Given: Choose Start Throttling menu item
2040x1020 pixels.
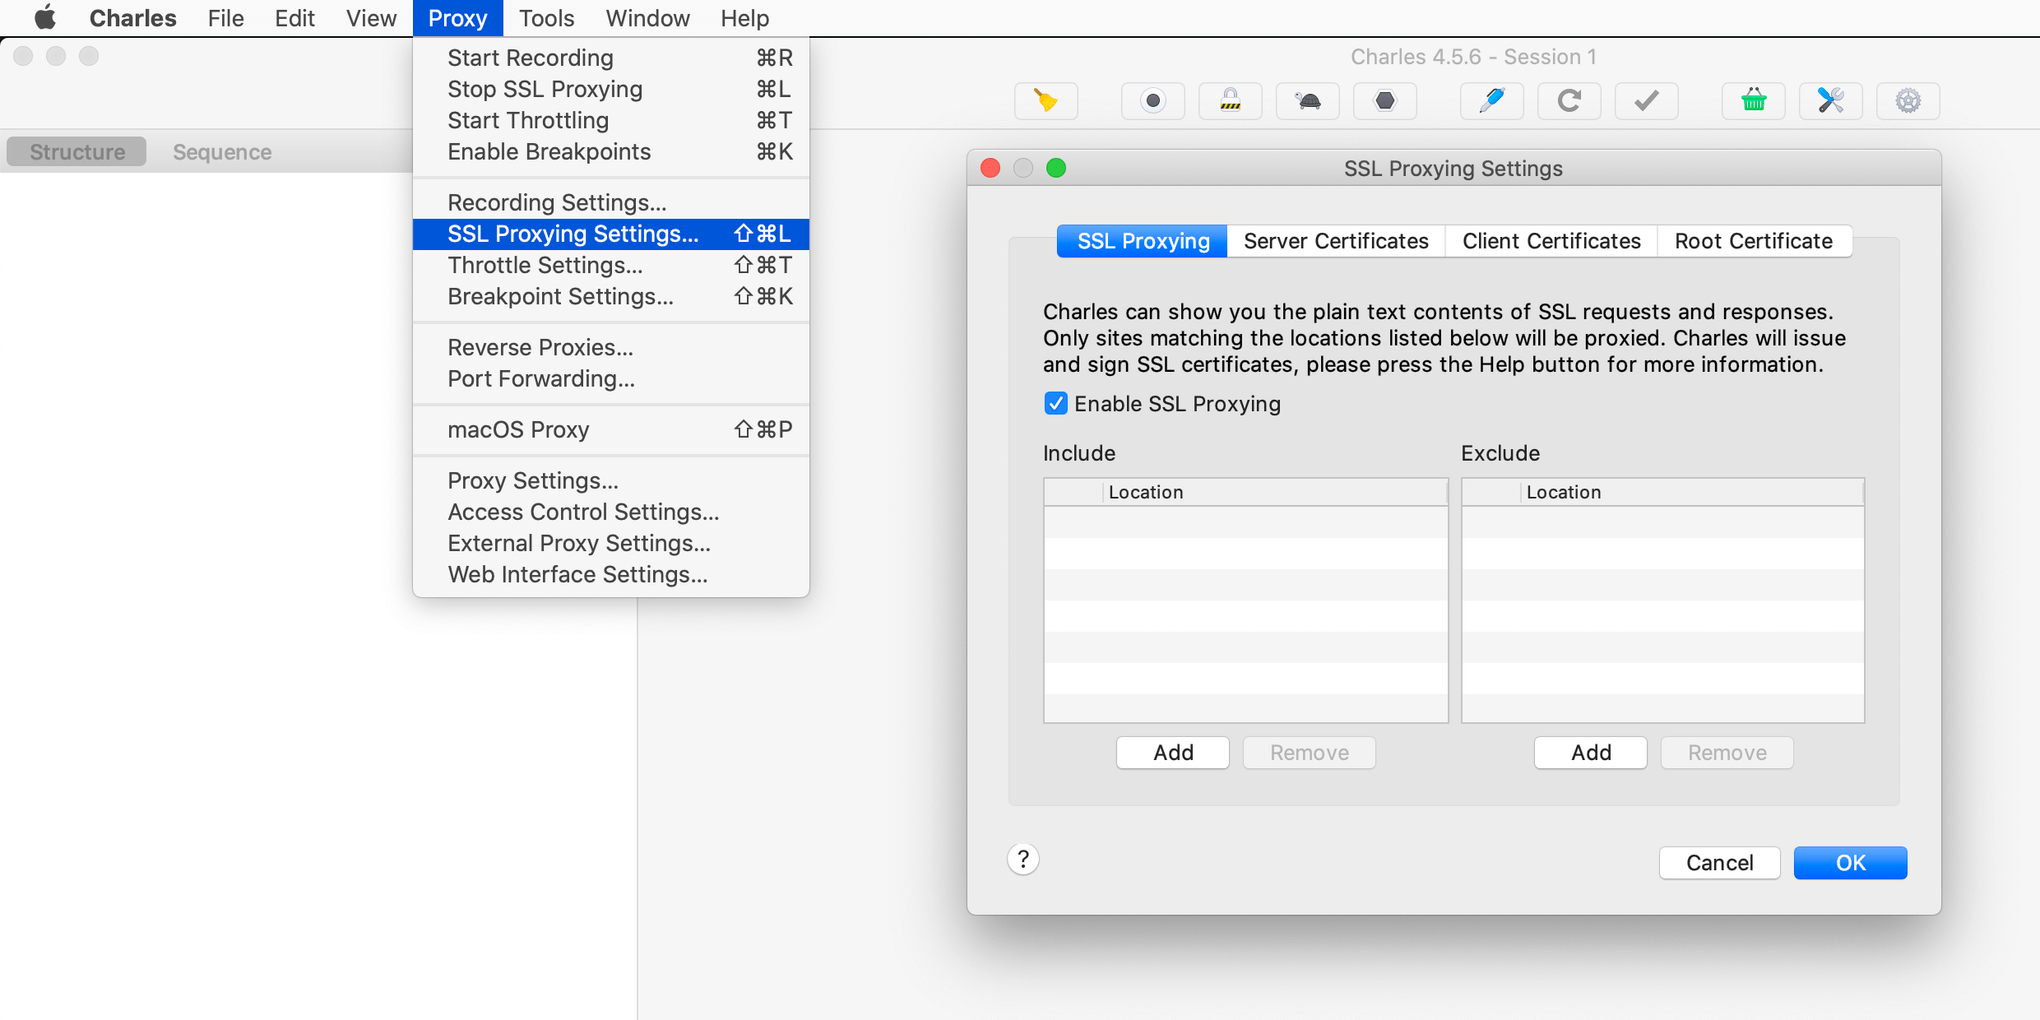Looking at the screenshot, I should tap(611, 120).
